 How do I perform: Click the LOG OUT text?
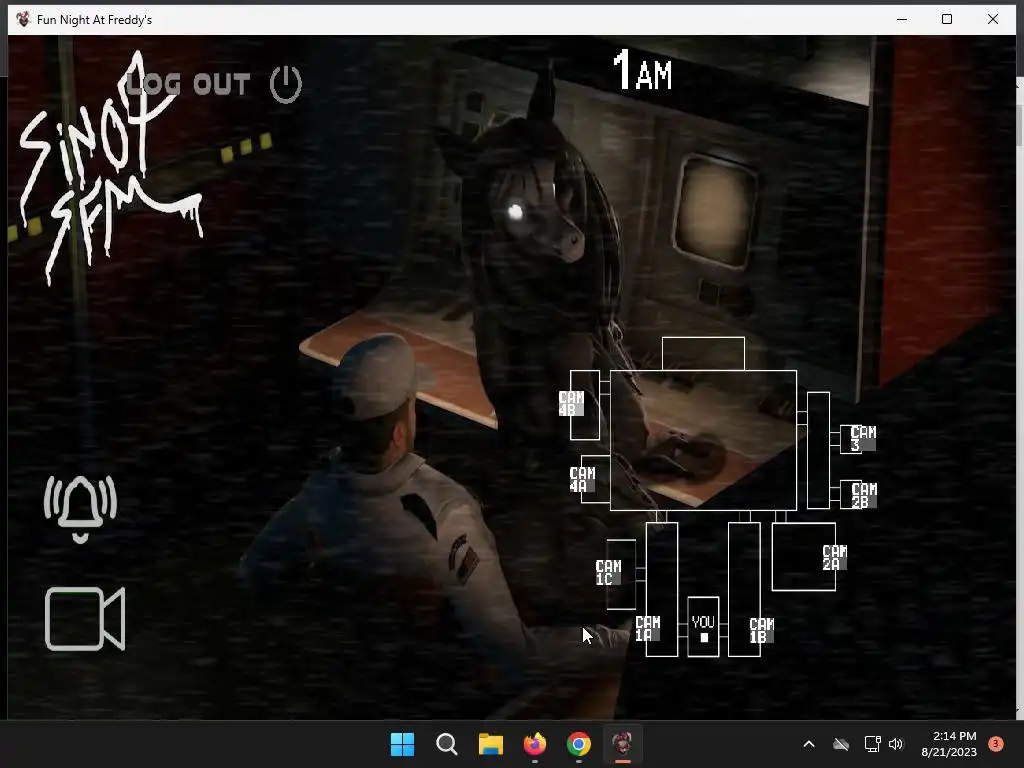[x=188, y=84]
